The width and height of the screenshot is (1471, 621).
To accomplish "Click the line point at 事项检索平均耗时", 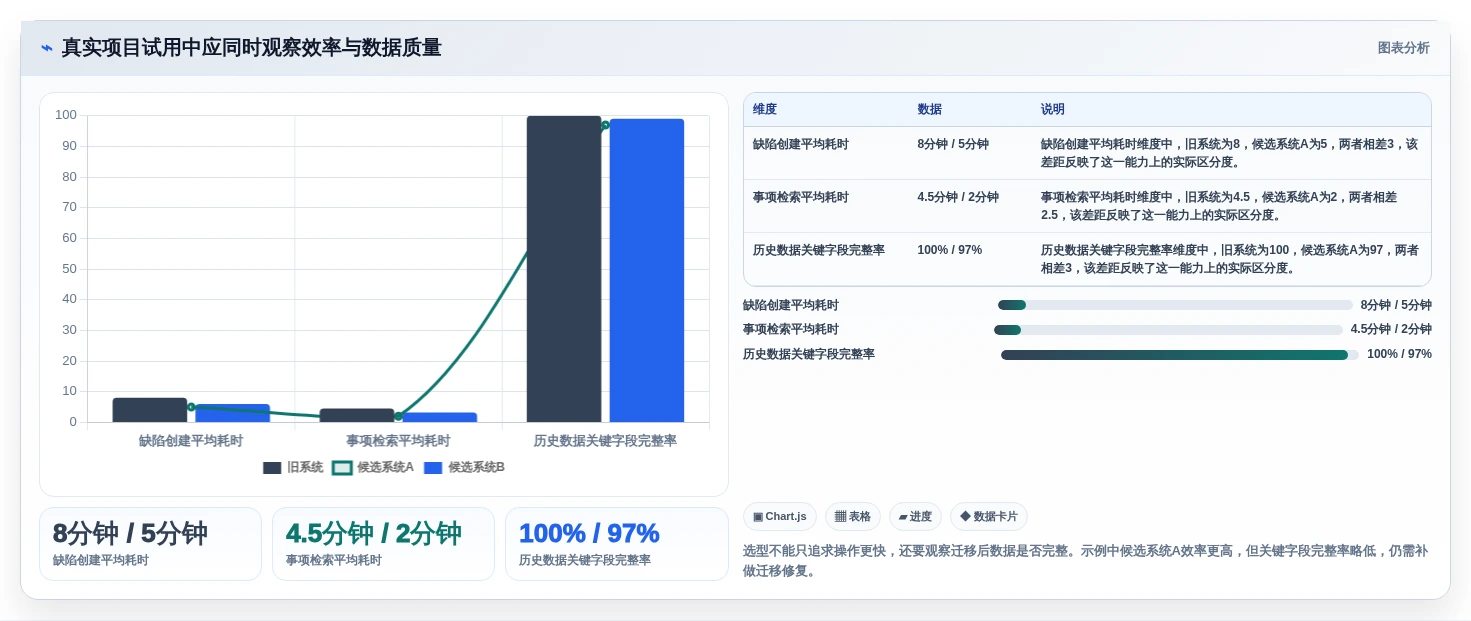I will (x=398, y=416).
